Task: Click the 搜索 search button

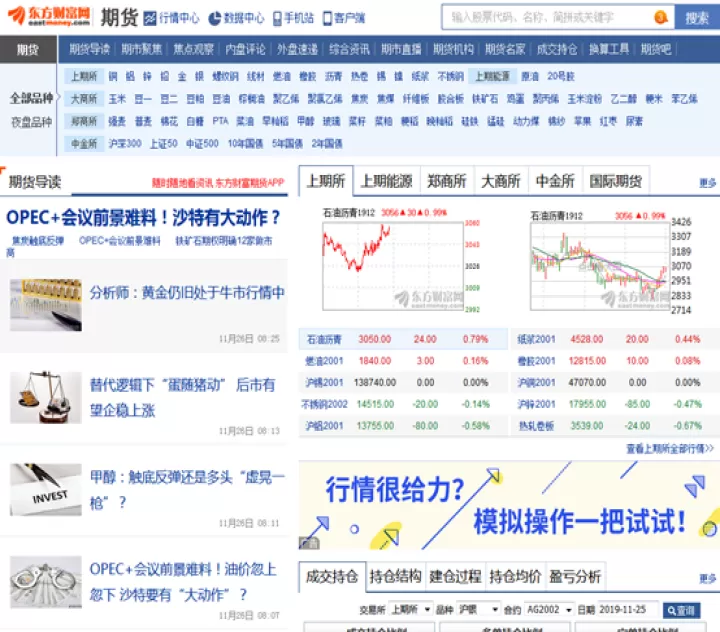Action: click(697, 17)
